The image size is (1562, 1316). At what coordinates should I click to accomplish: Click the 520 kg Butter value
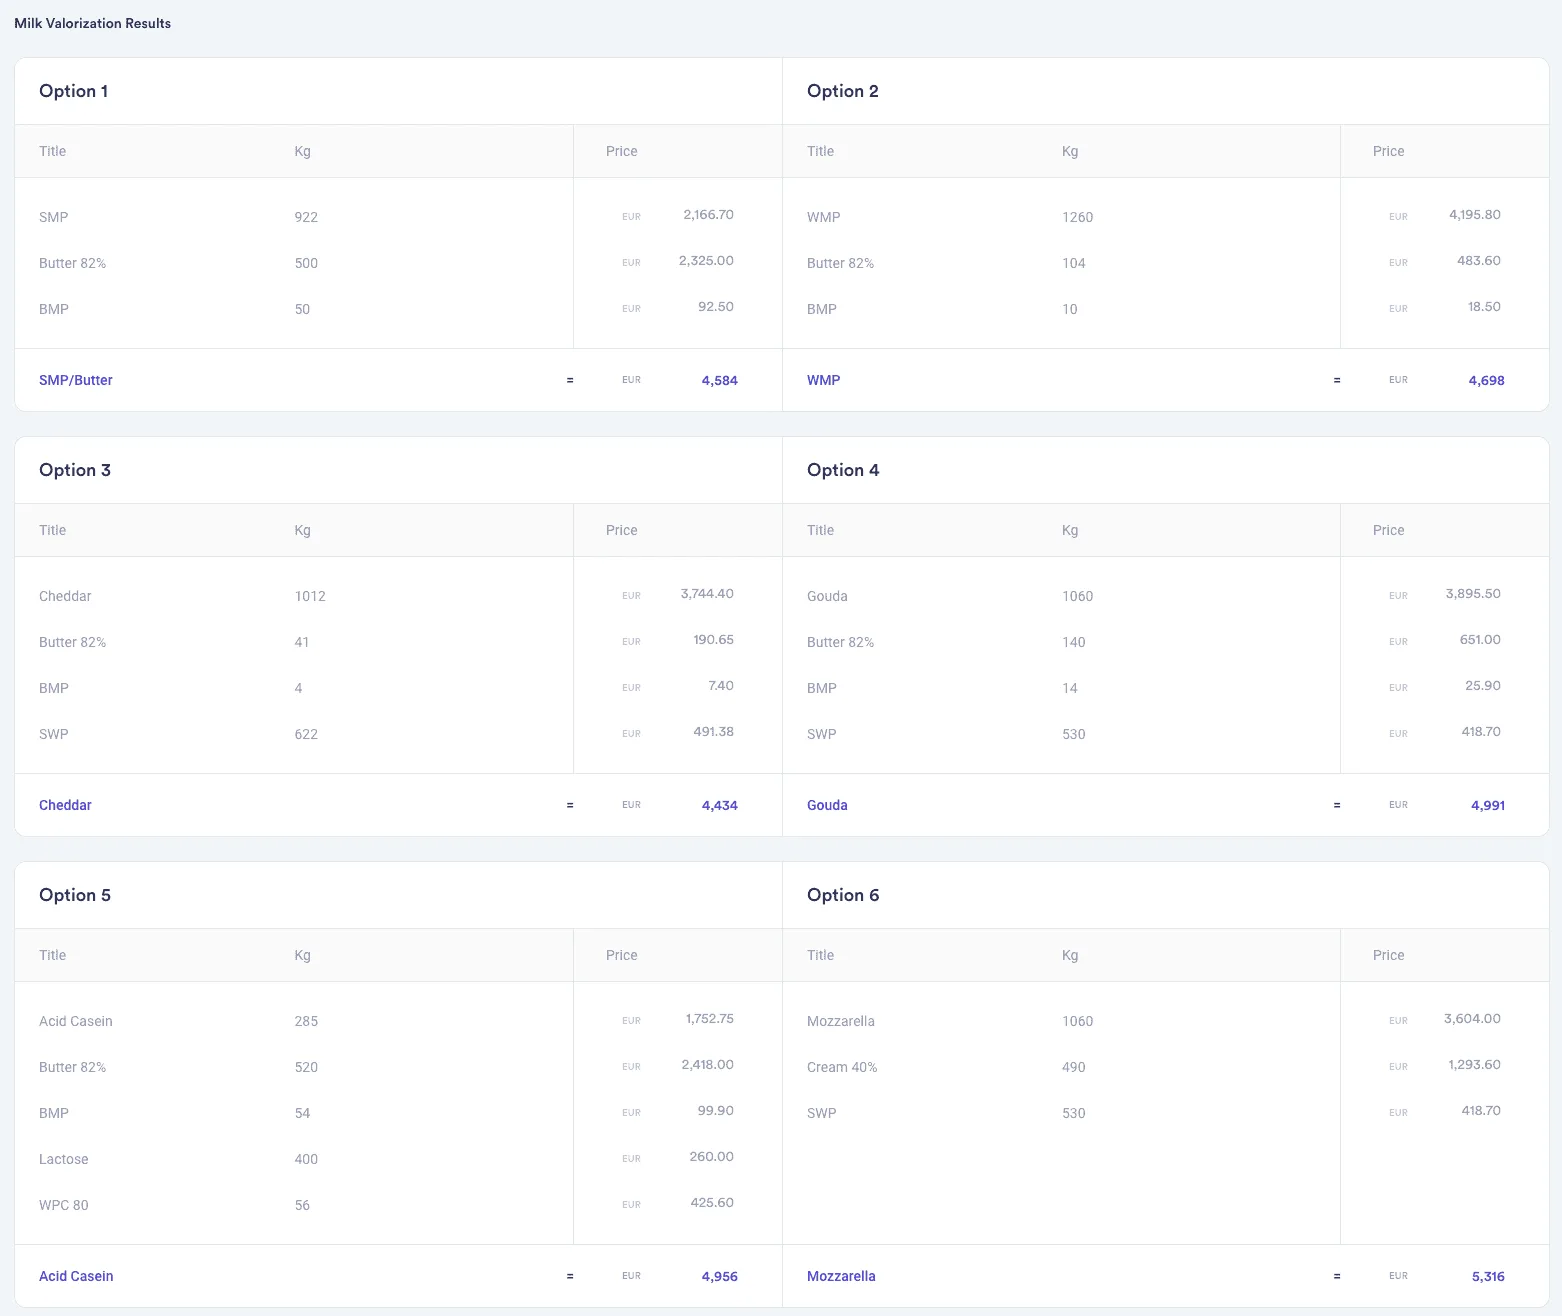tap(306, 1067)
